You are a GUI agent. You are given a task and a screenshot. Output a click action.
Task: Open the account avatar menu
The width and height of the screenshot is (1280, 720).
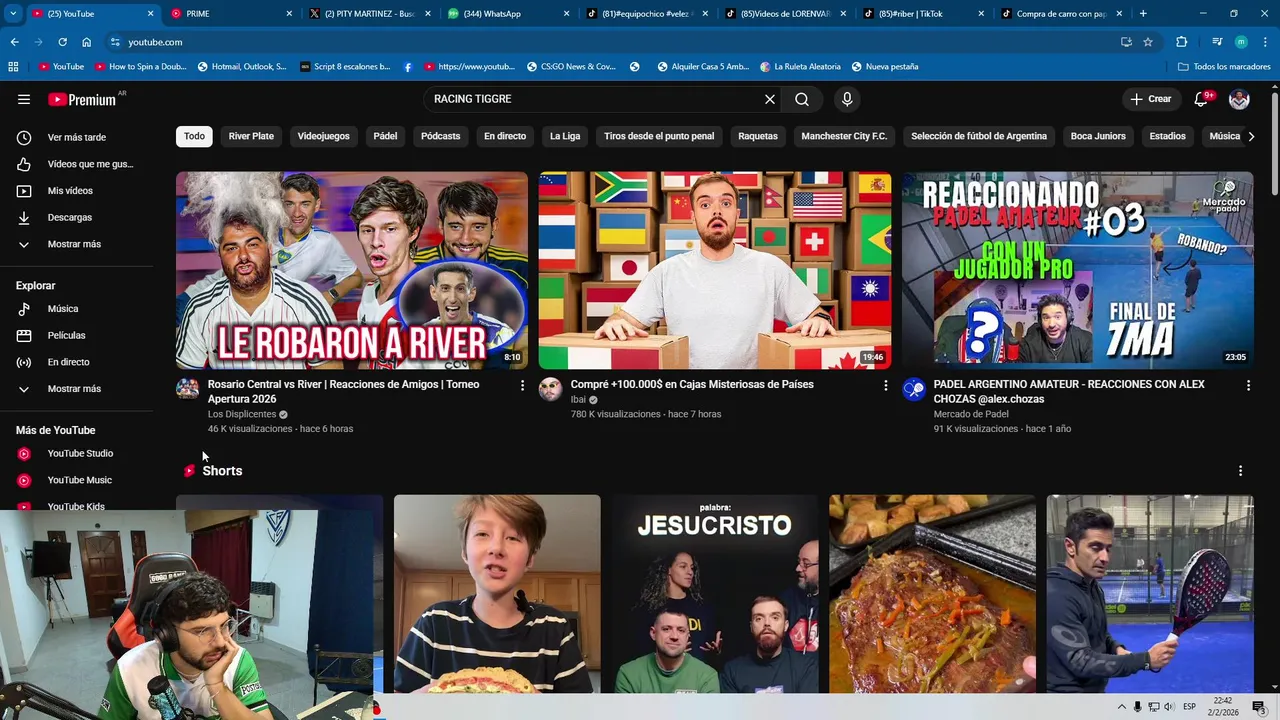(1239, 99)
